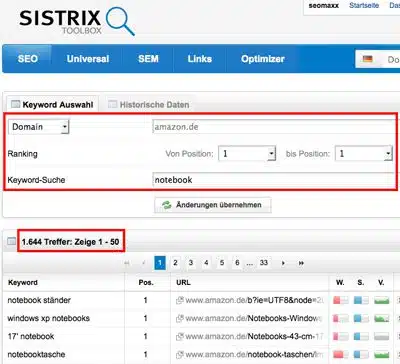Sort by Pos. column header
This screenshot has height=364, width=400.
point(146,283)
